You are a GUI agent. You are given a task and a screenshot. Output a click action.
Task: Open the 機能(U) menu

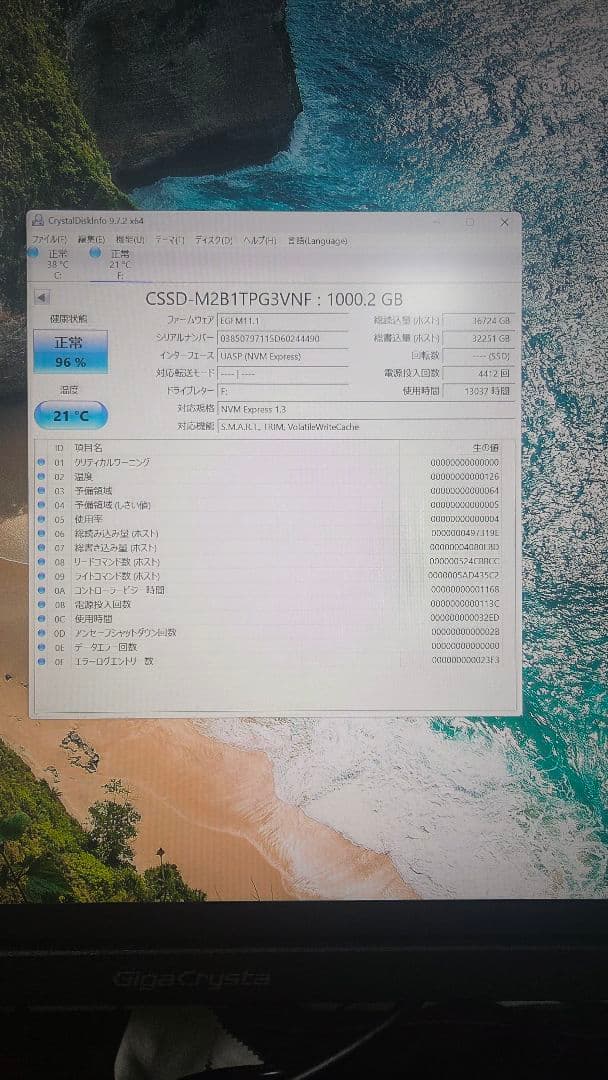(x=130, y=240)
